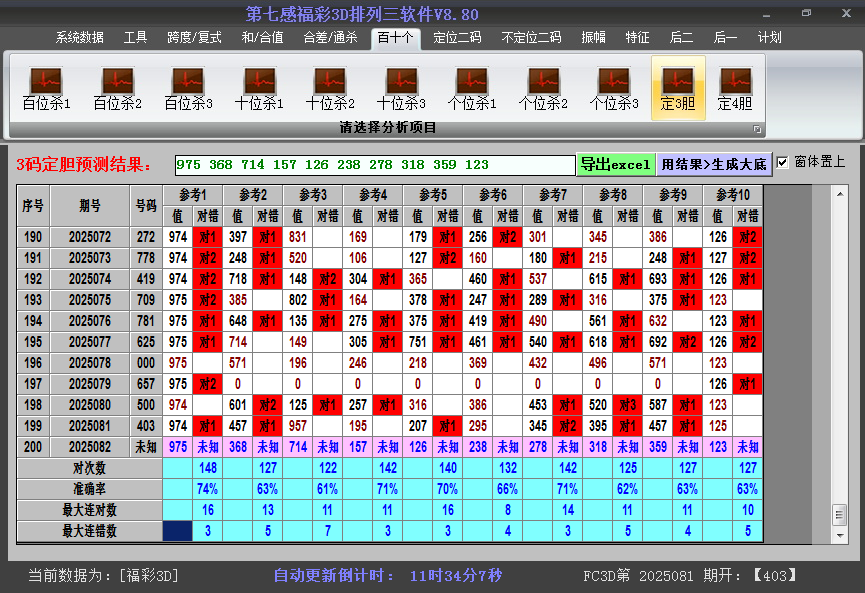Select the 百位杀2 icon
This screenshot has width=865, height=593.
click(x=117, y=88)
